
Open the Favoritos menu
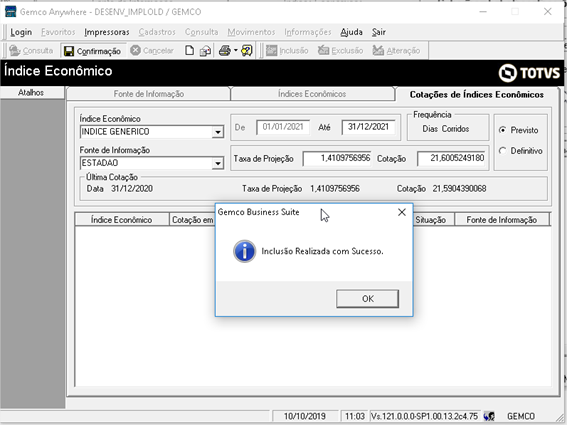[58, 32]
